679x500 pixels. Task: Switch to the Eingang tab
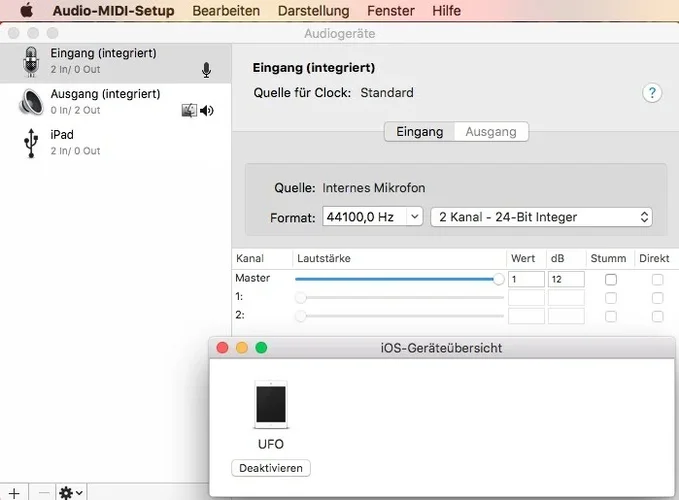(420, 132)
